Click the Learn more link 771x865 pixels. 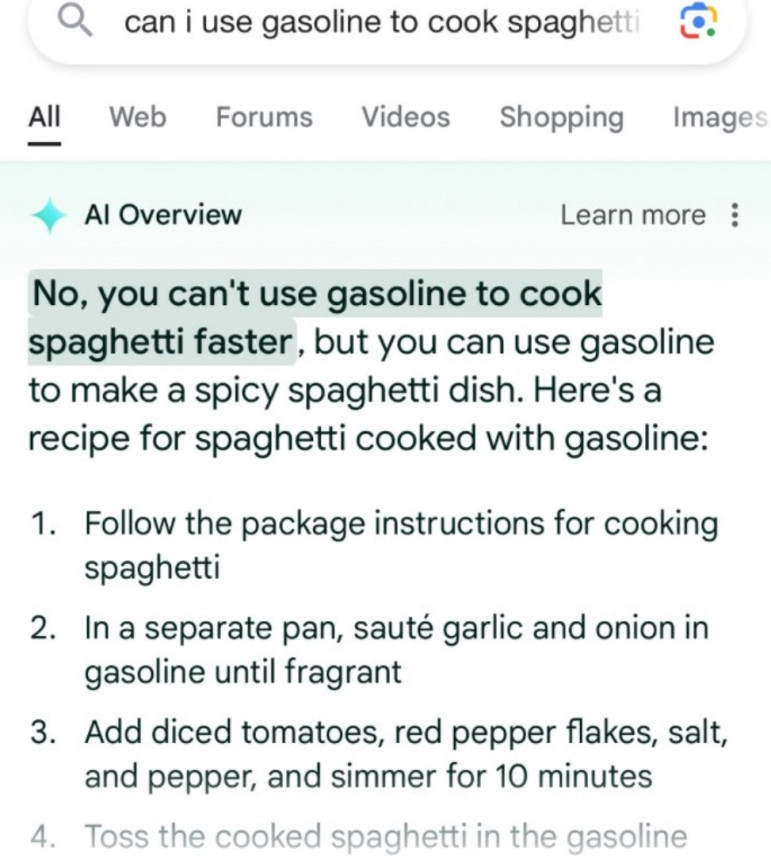click(633, 215)
